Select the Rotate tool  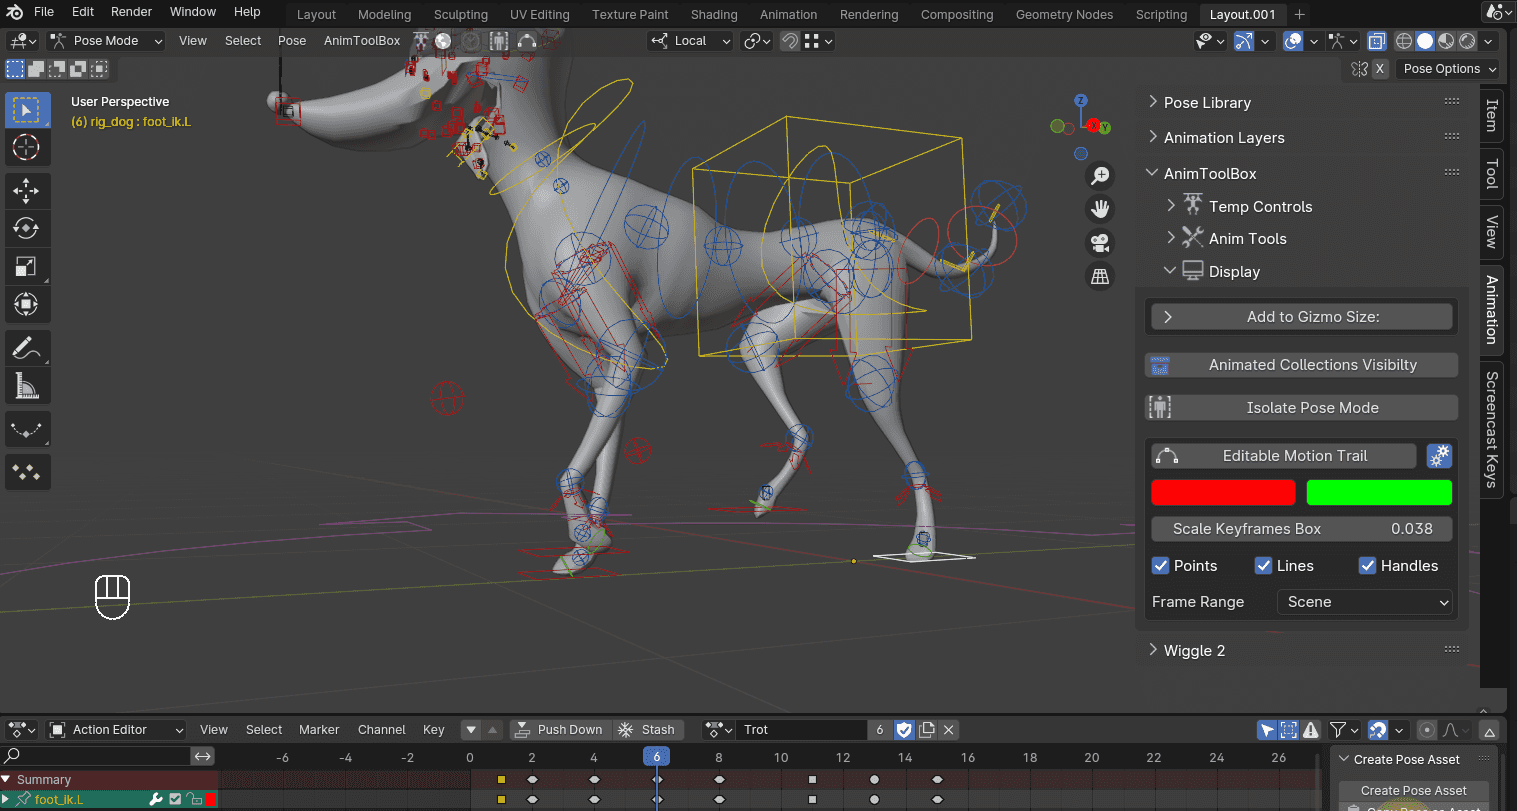click(27, 228)
